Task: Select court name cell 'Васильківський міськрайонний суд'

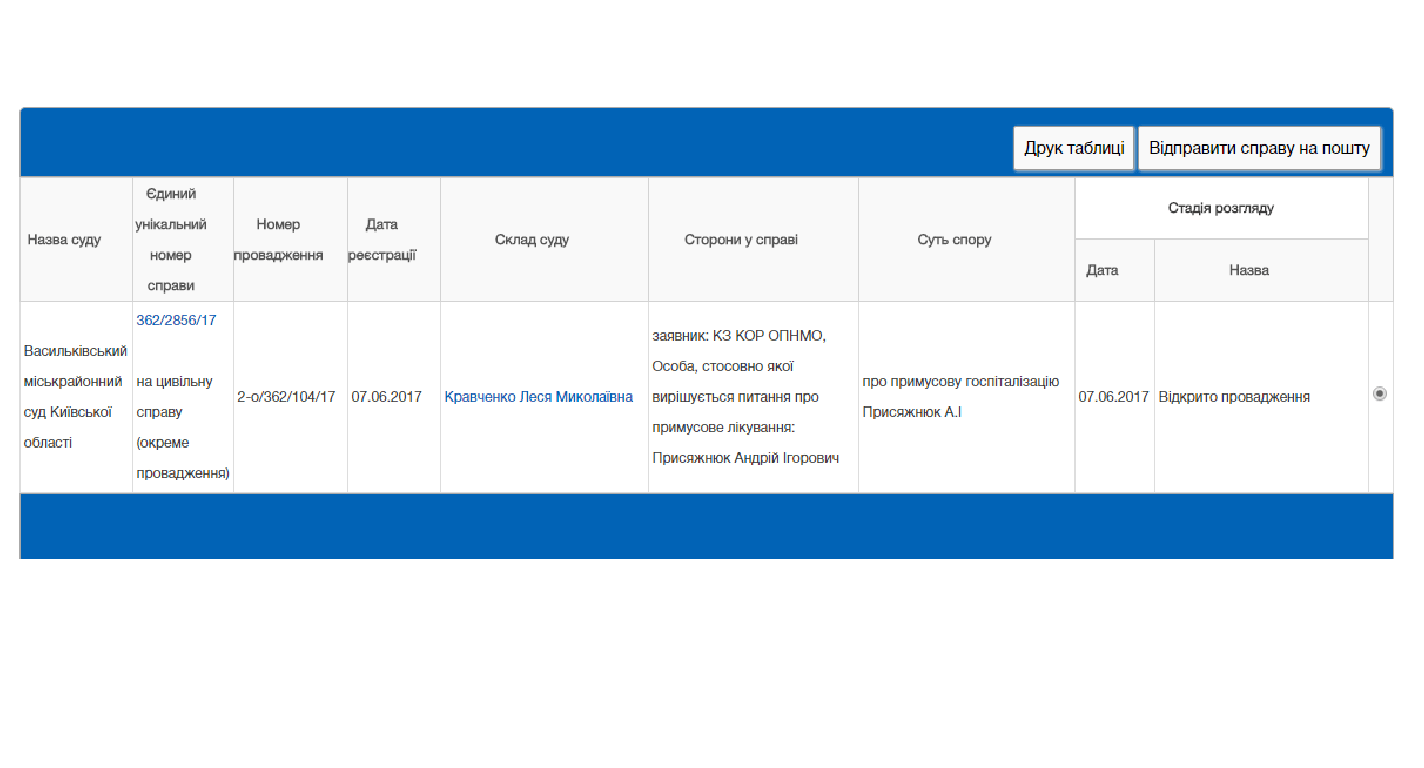Action: [76, 397]
